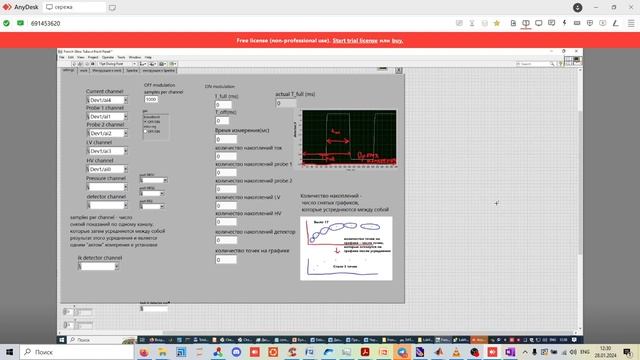Expand the Pressure channel dropdown
Screen dimensions: 640x360
click(125, 187)
